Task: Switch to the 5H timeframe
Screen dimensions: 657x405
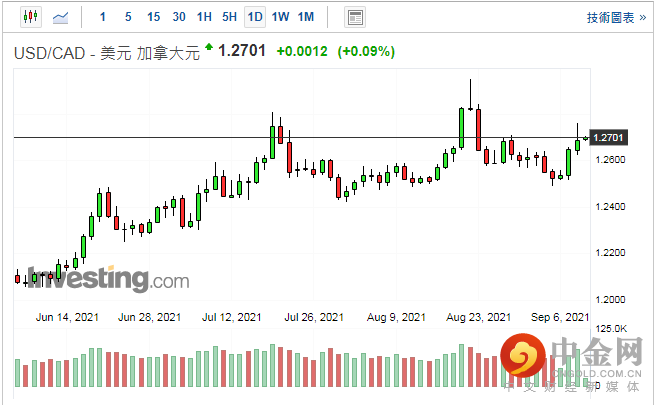Action: pyautogui.click(x=229, y=17)
